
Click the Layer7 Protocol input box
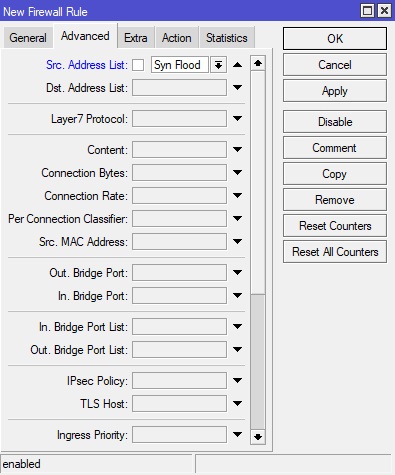pos(179,119)
